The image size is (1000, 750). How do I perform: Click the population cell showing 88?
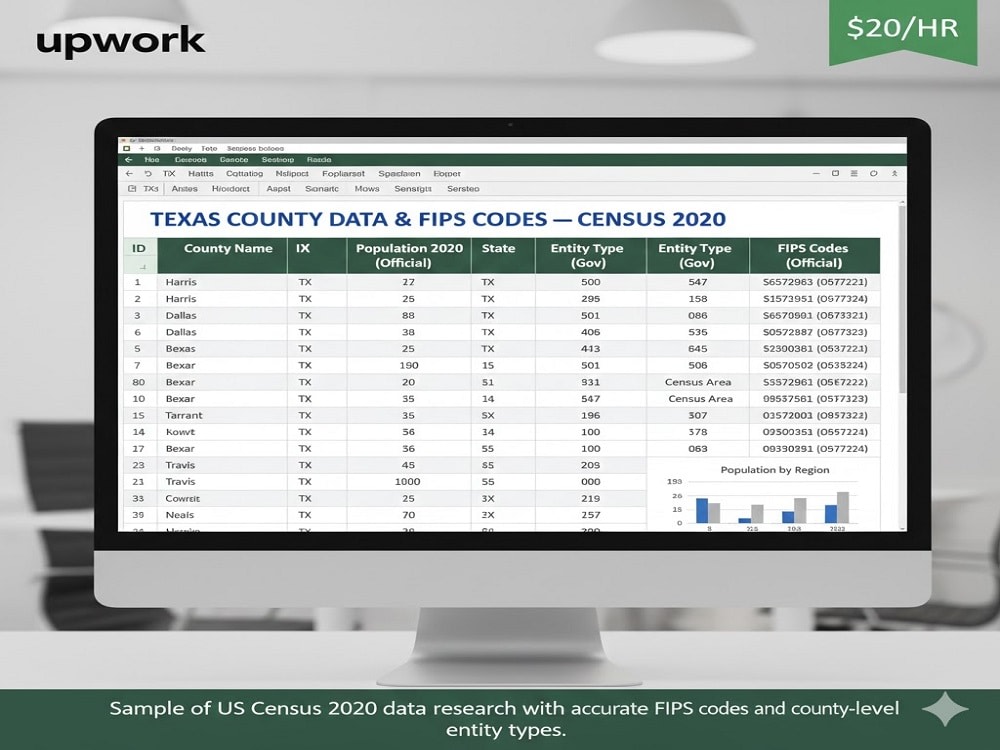coord(408,316)
